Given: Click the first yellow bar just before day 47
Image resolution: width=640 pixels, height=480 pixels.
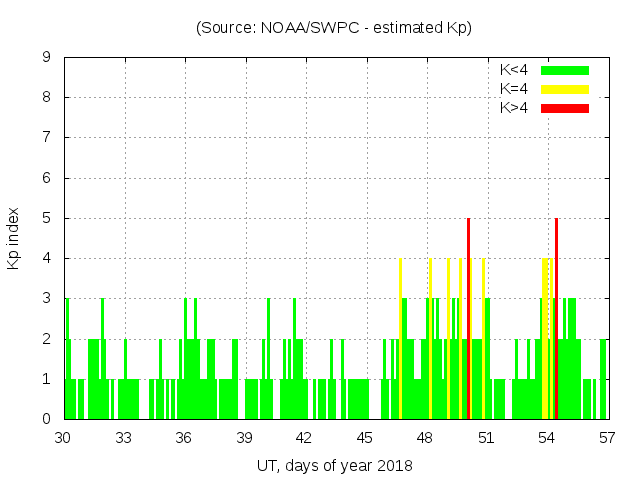Looking at the screenshot, I should 400,338.
